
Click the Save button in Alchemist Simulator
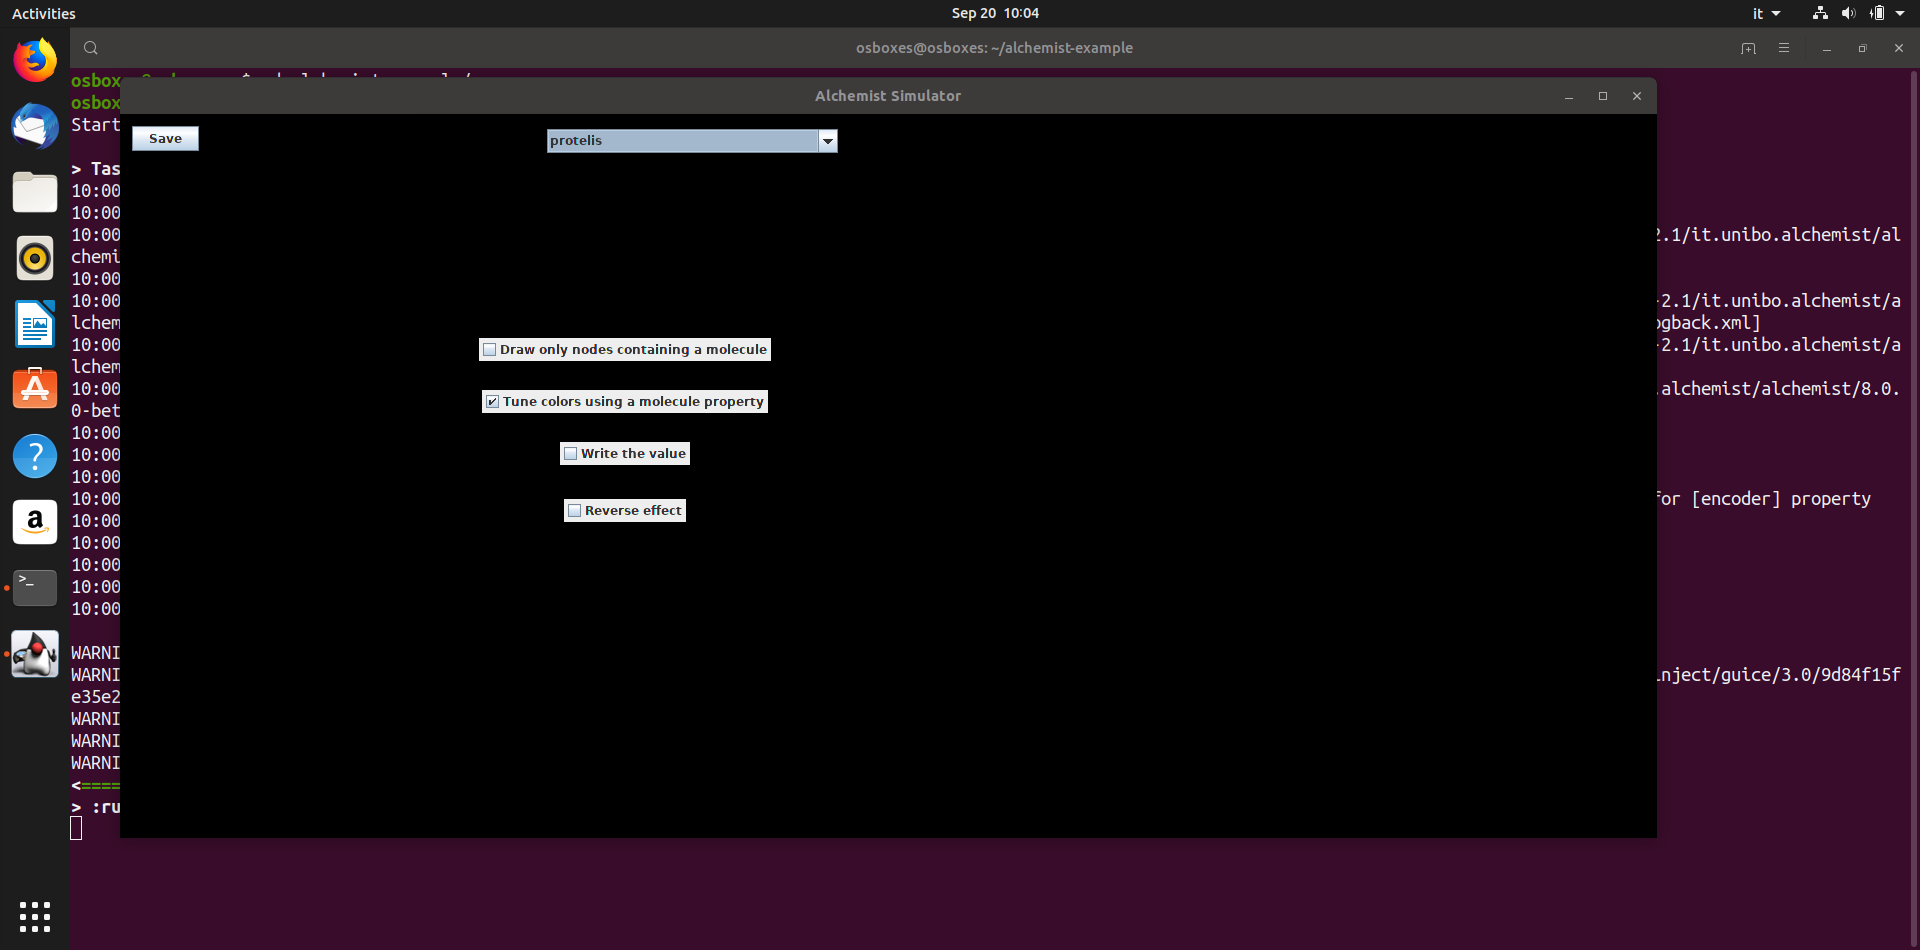(x=165, y=139)
